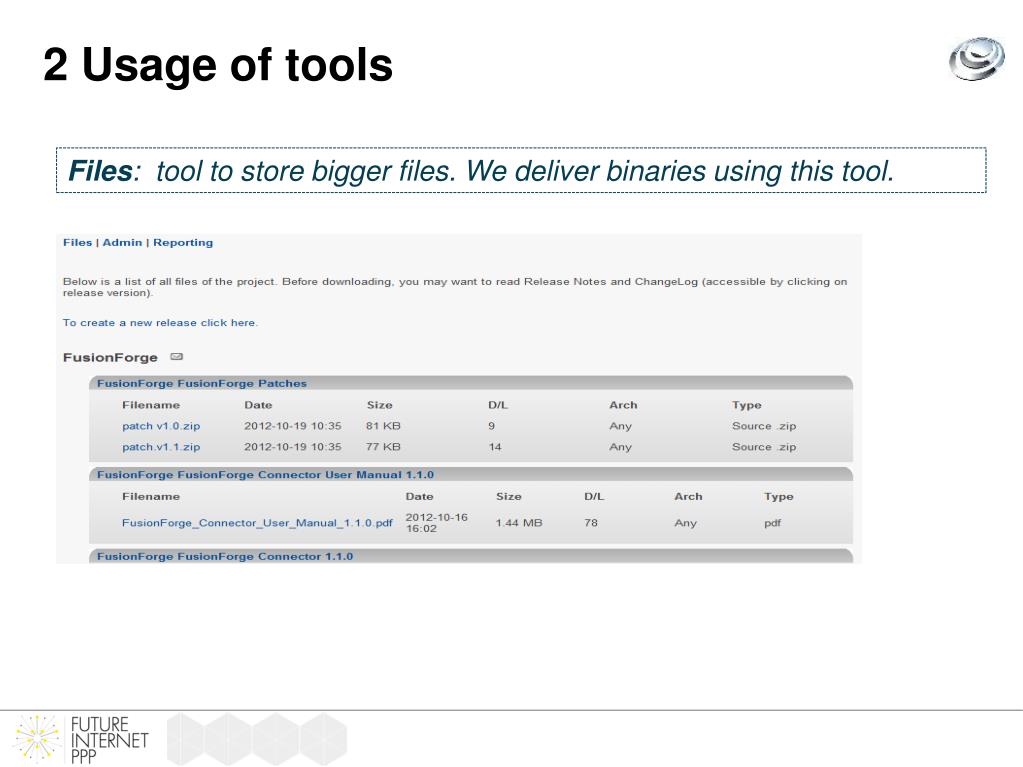Click the download count '14'

point(495,447)
